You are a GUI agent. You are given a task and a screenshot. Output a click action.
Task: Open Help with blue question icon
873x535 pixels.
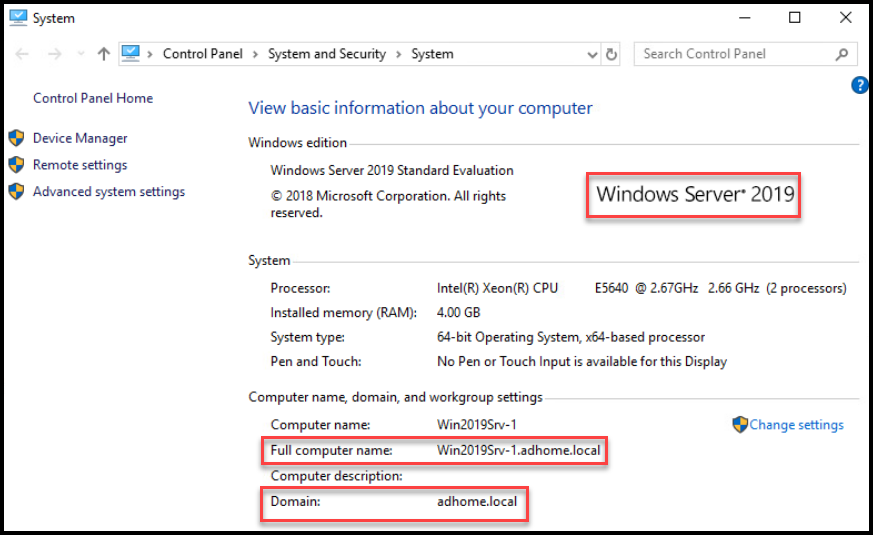[860, 85]
